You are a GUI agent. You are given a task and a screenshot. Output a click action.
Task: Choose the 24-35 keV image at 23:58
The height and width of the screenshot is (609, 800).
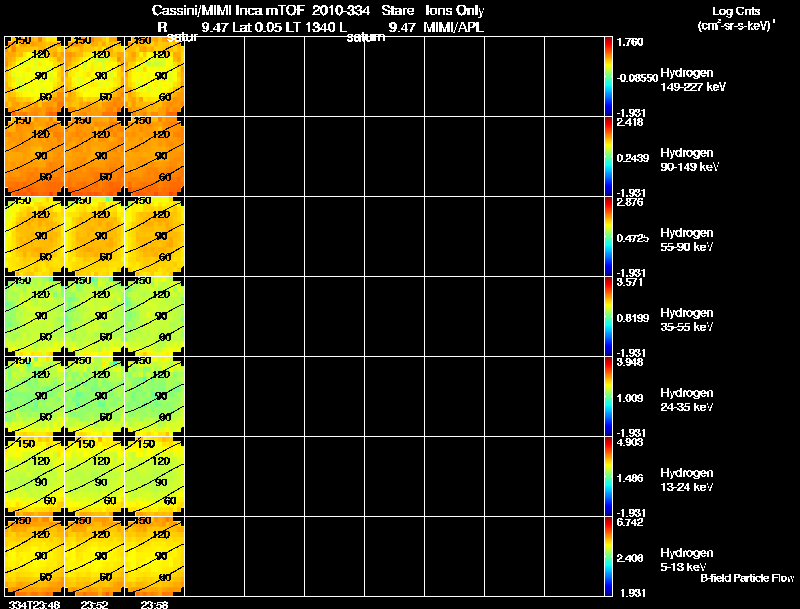pyautogui.click(x=155, y=396)
